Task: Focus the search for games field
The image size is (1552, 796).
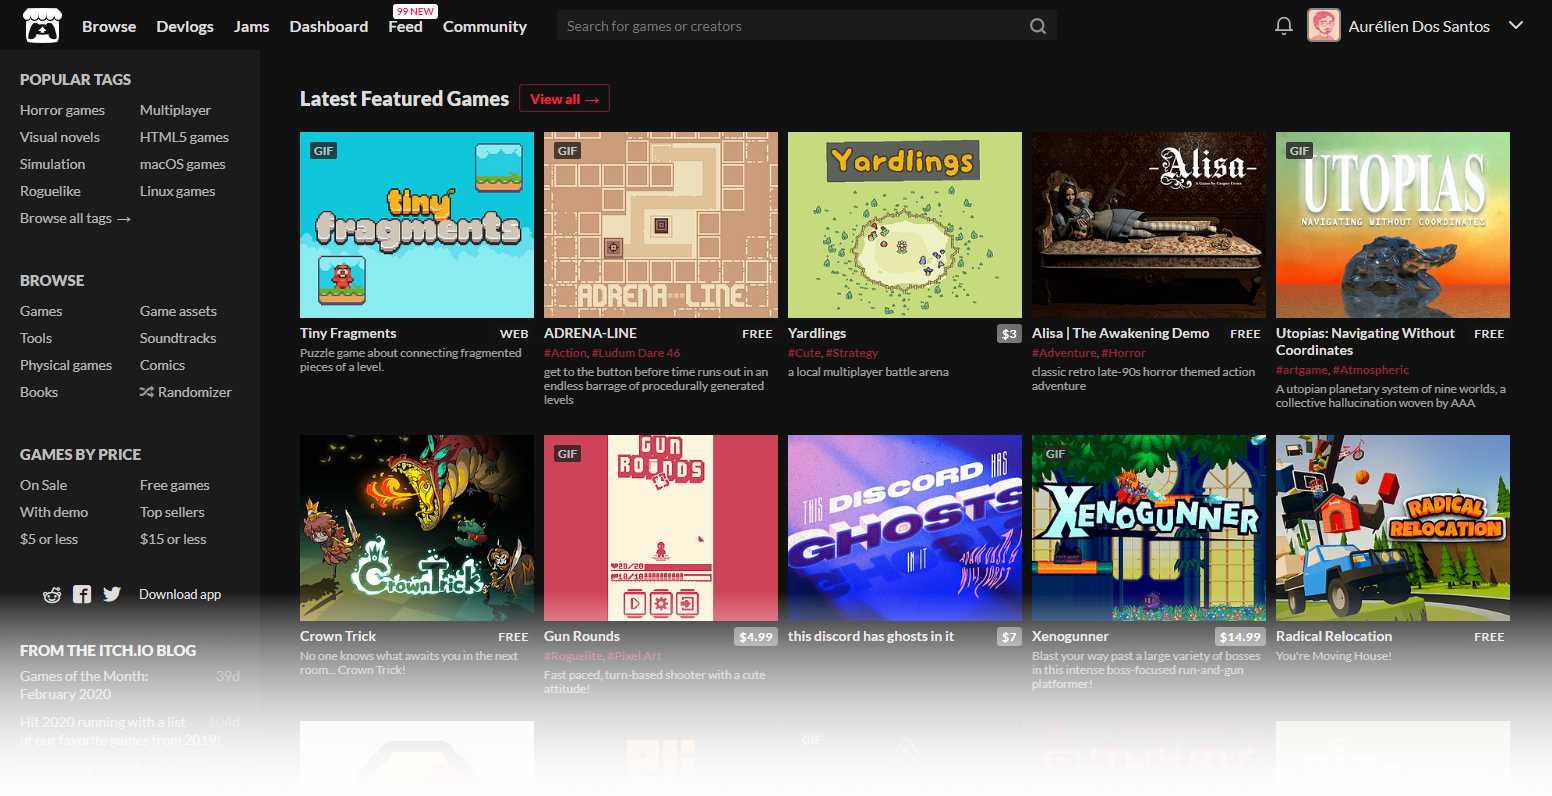Action: click(x=806, y=26)
